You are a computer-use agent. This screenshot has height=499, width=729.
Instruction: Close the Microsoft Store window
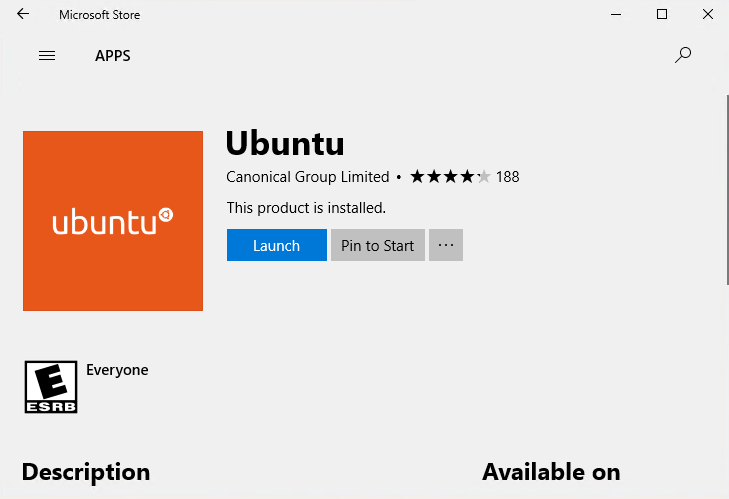(708, 14)
